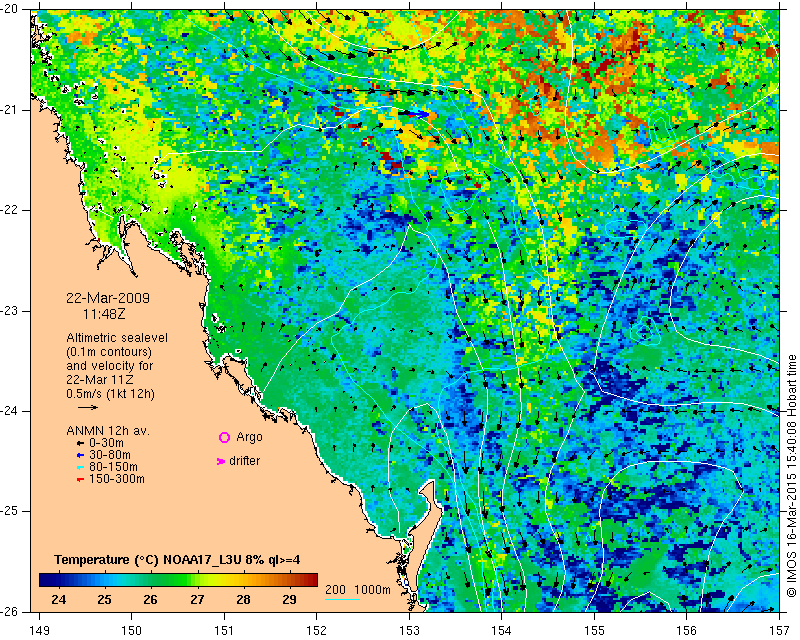
Task: Click the '80-150m' depth label
Action: coord(113,467)
